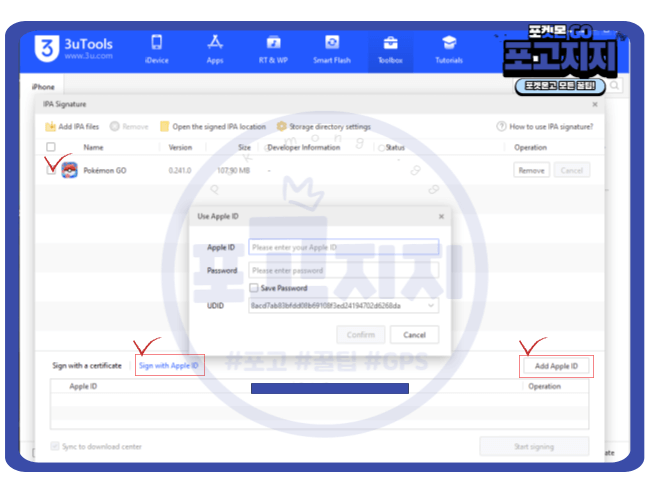Click the search magnifier icon
Viewport: 650px width, 500px height.
click(615, 86)
